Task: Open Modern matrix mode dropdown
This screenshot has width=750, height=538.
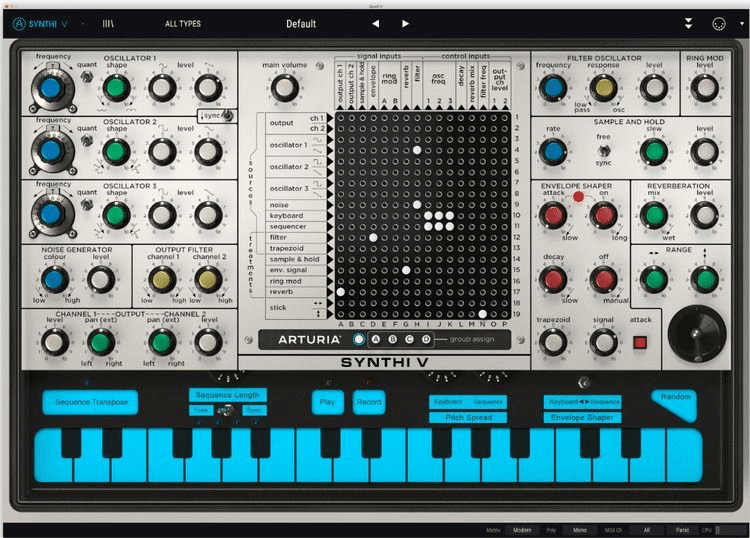Action: click(522, 530)
